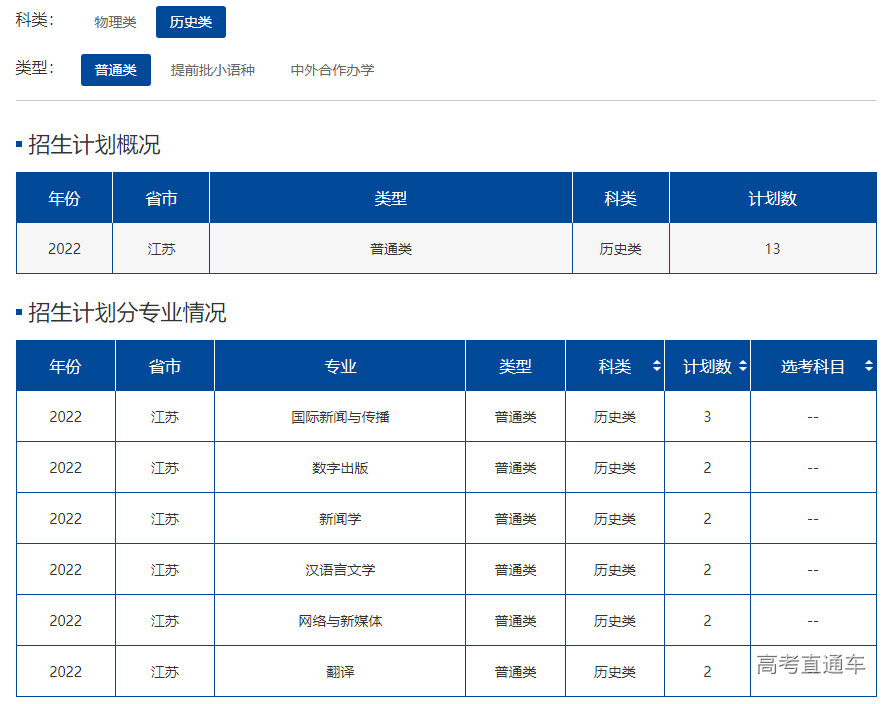Image resolution: width=894 pixels, height=704 pixels.
Task: Select the 国际新闻与传播 major cell
Action: pyautogui.click(x=340, y=417)
